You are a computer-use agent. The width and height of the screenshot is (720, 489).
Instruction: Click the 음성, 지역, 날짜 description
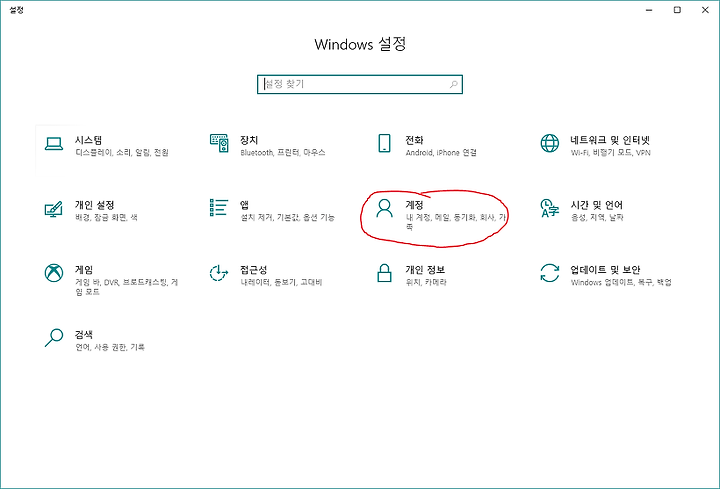click(597, 217)
